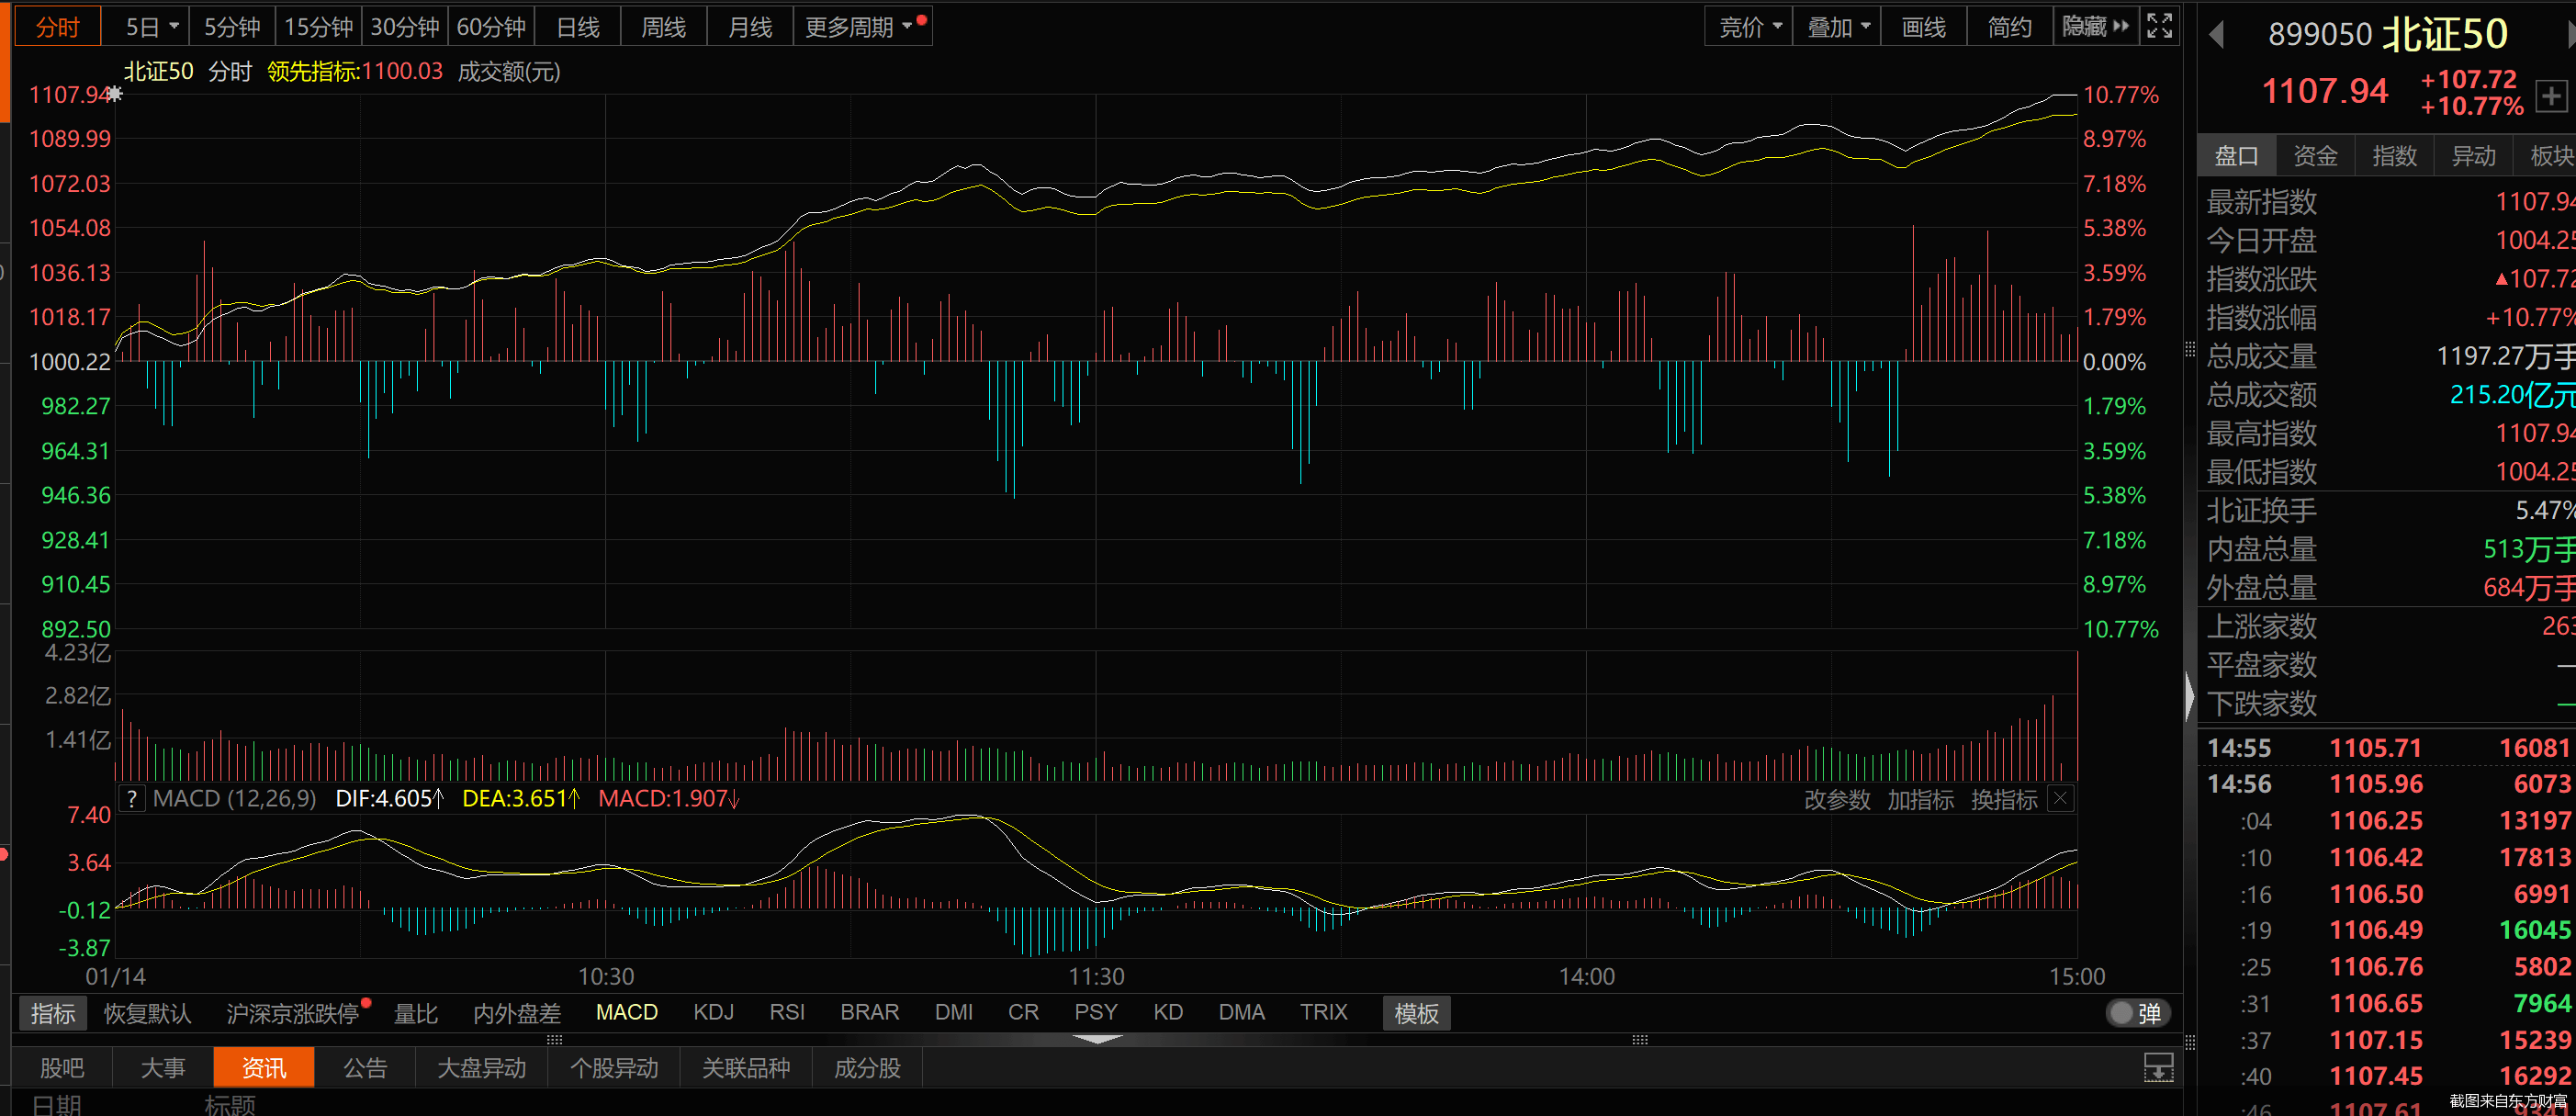
Task: Open the 个股异动 tab
Action: 614,1068
